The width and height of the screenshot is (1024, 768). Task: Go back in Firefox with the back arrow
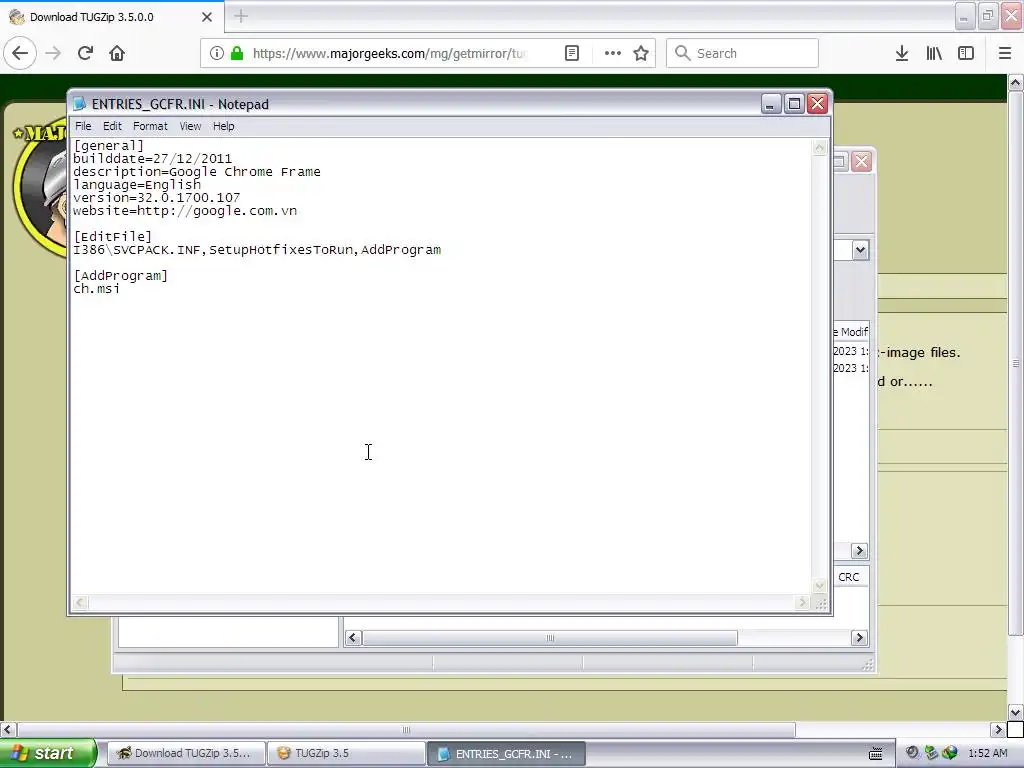click(x=20, y=53)
